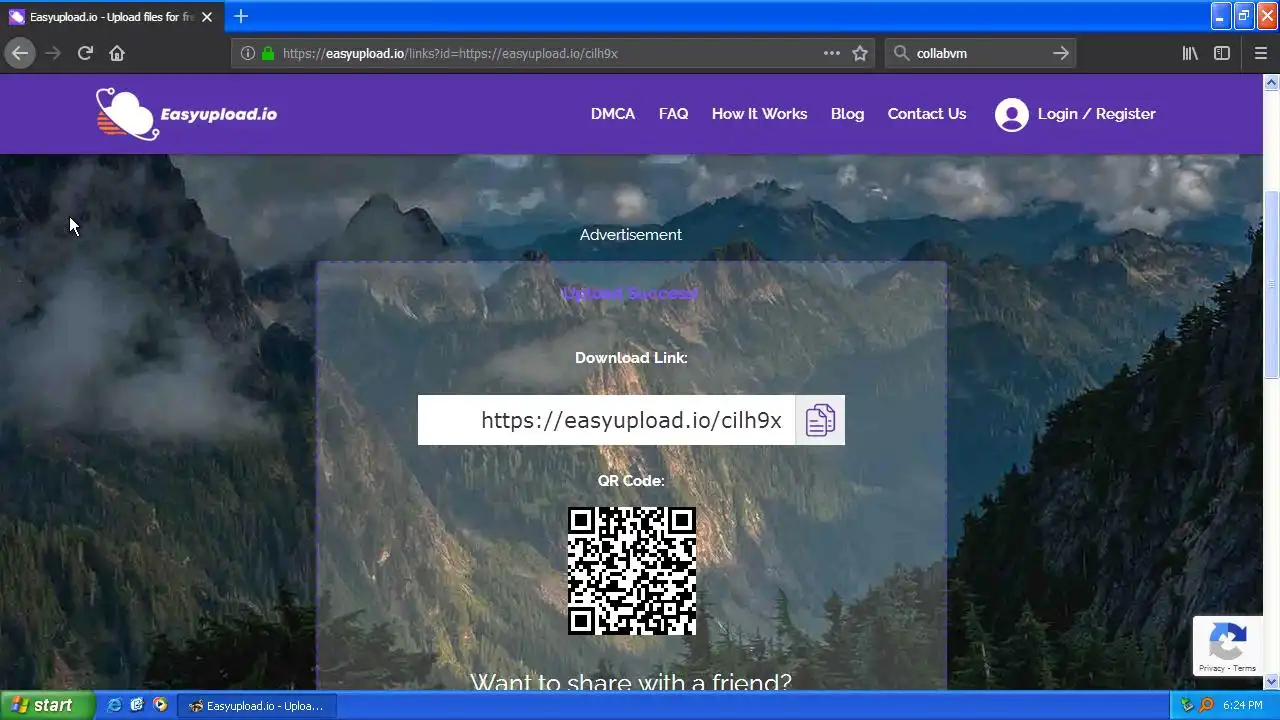1280x720 pixels.
Task: Open Login / Register
Action: pos(1096,114)
